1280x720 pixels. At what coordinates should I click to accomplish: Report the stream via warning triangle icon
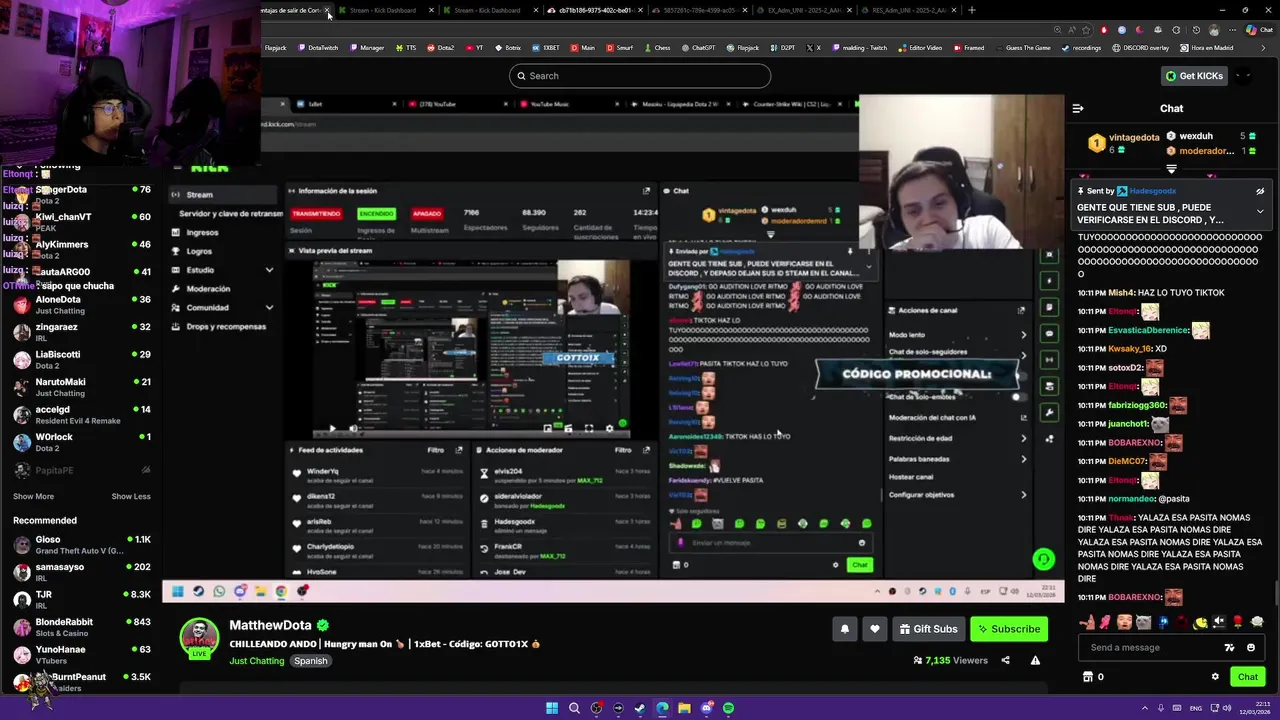(x=1035, y=660)
